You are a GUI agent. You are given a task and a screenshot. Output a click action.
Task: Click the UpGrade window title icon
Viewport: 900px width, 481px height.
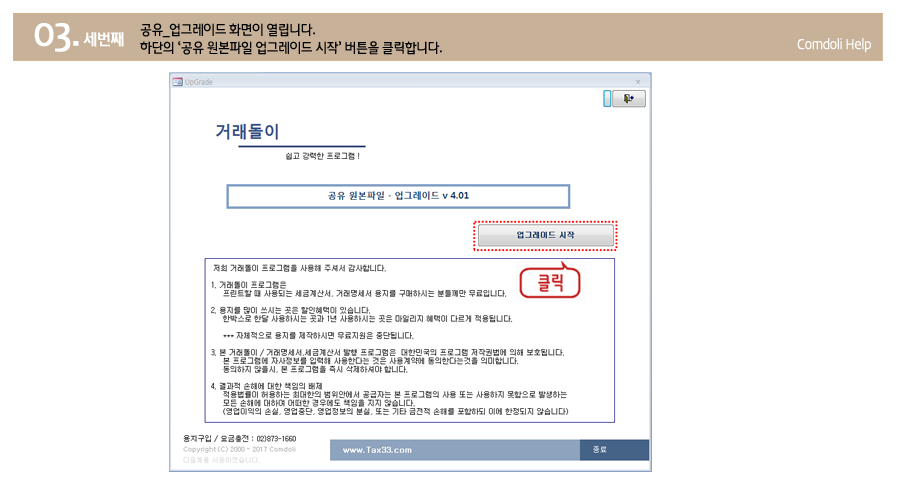point(177,82)
